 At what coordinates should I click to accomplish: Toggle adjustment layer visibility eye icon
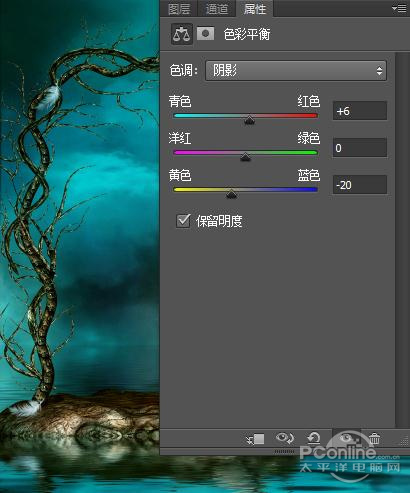tap(347, 438)
